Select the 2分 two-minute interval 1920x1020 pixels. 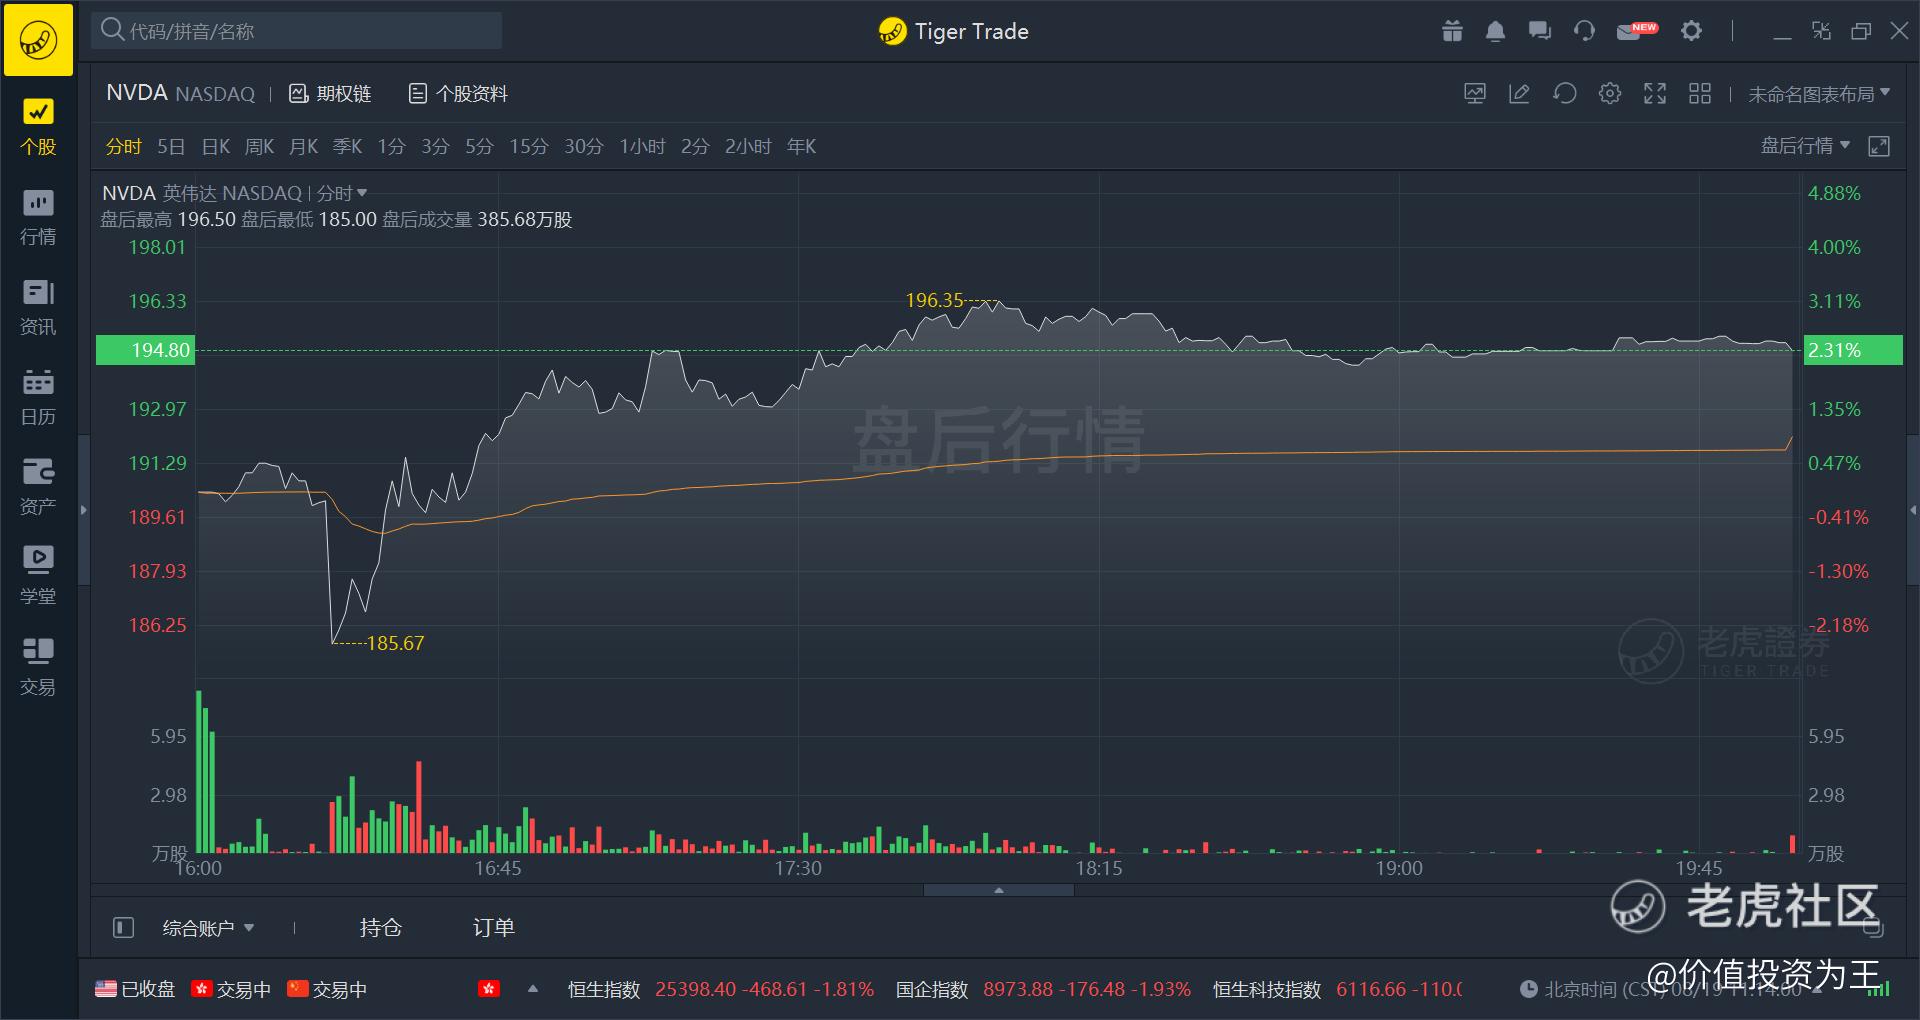(x=695, y=146)
